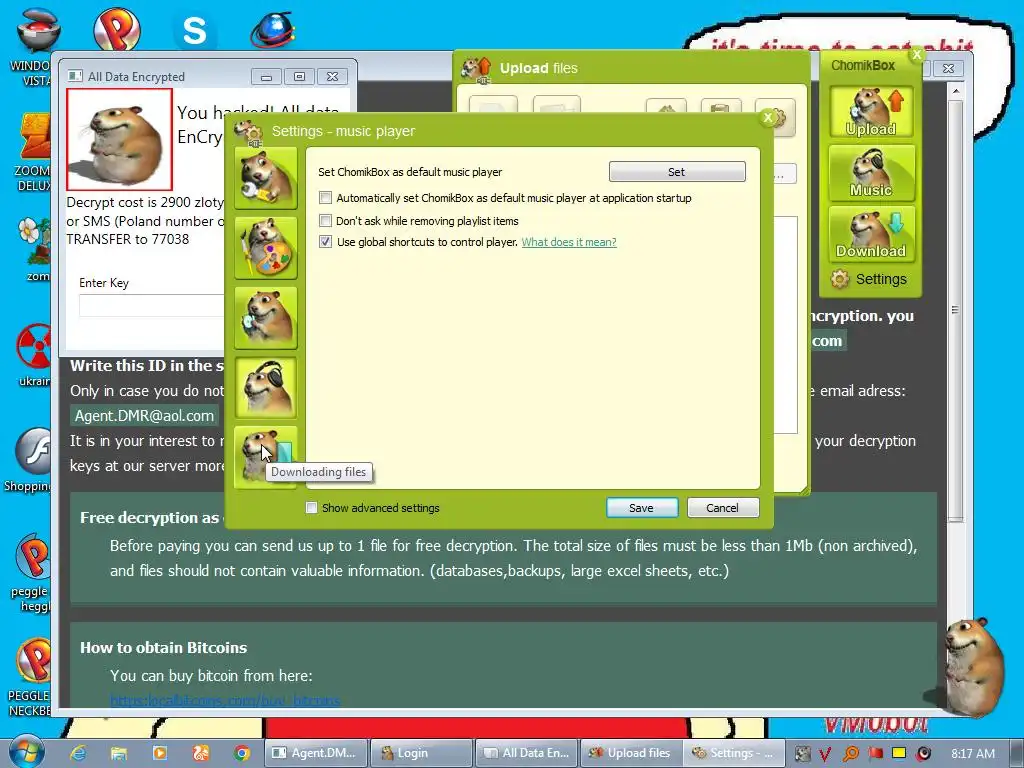Screen dimensions: 1024x768
Task: Click the Upload hamster button in ChomikBox
Action: click(x=871, y=112)
